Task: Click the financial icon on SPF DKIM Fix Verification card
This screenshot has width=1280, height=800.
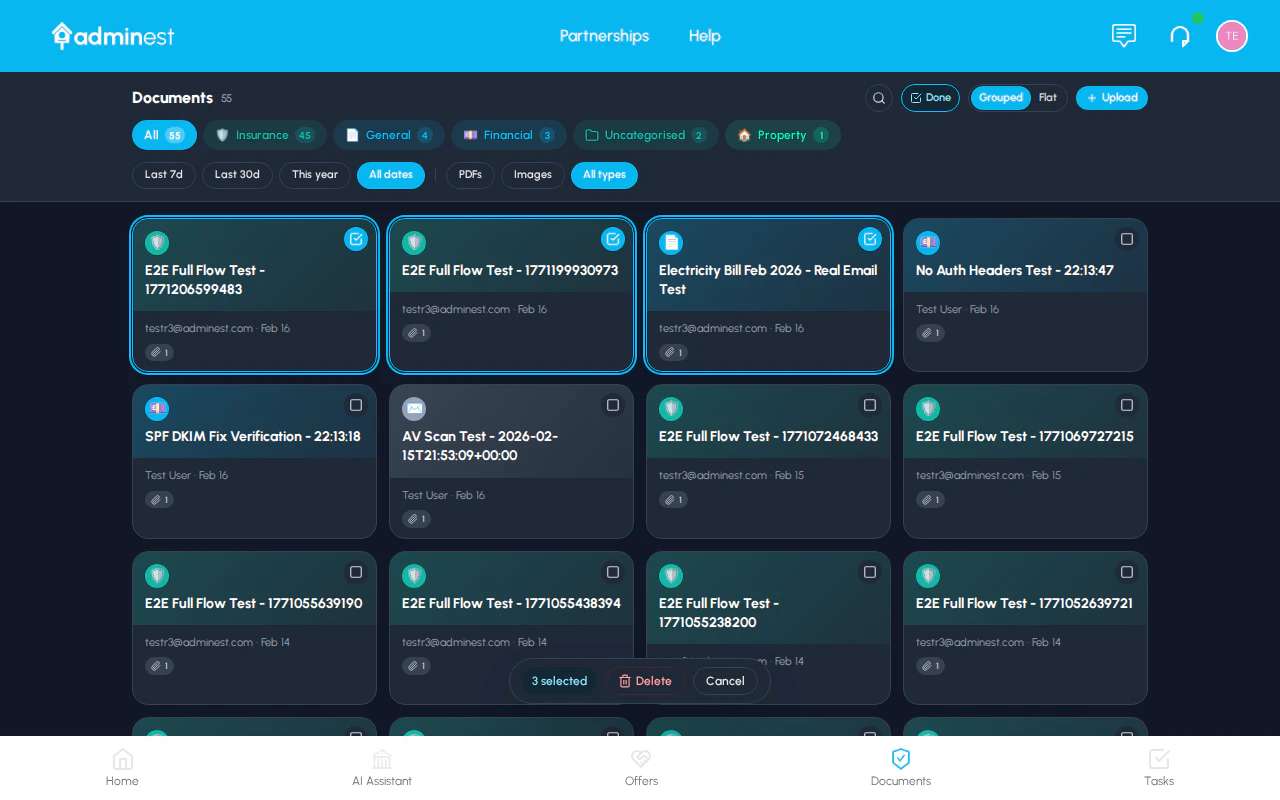Action: (x=157, y=409)
